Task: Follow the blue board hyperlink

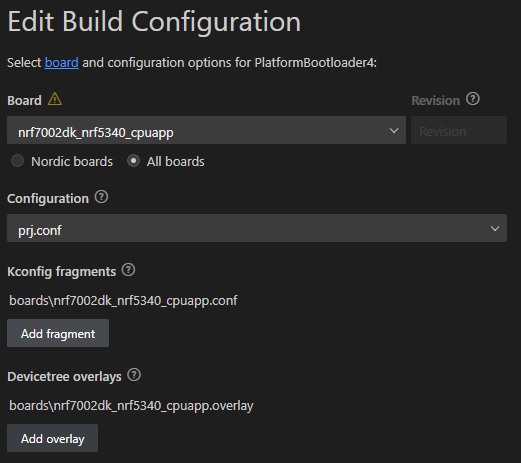Action: [62, 63]
